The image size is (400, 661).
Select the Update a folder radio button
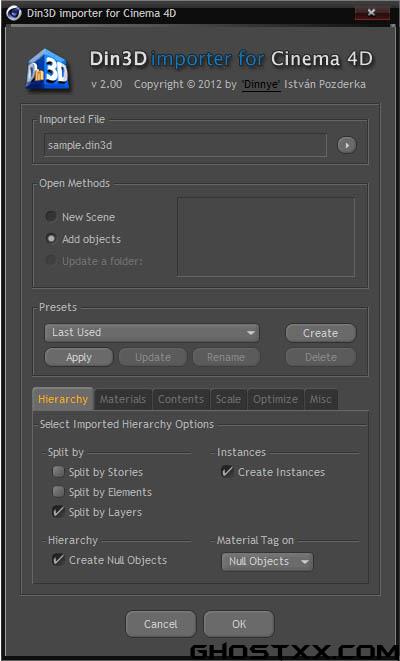[x=51, y=261]
